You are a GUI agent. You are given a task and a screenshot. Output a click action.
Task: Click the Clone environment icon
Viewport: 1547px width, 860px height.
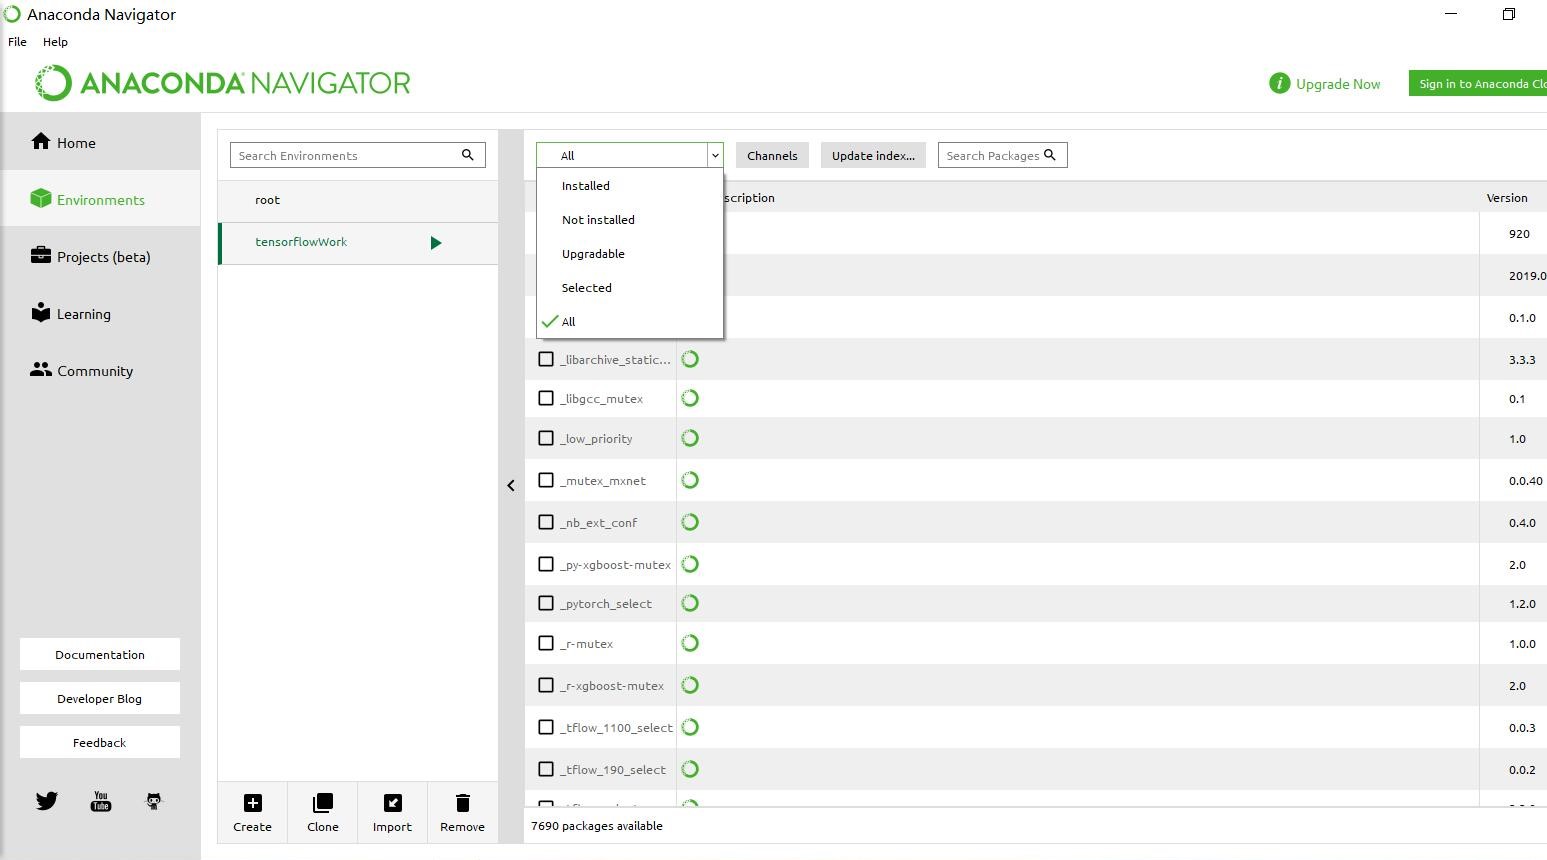(323, 803)
